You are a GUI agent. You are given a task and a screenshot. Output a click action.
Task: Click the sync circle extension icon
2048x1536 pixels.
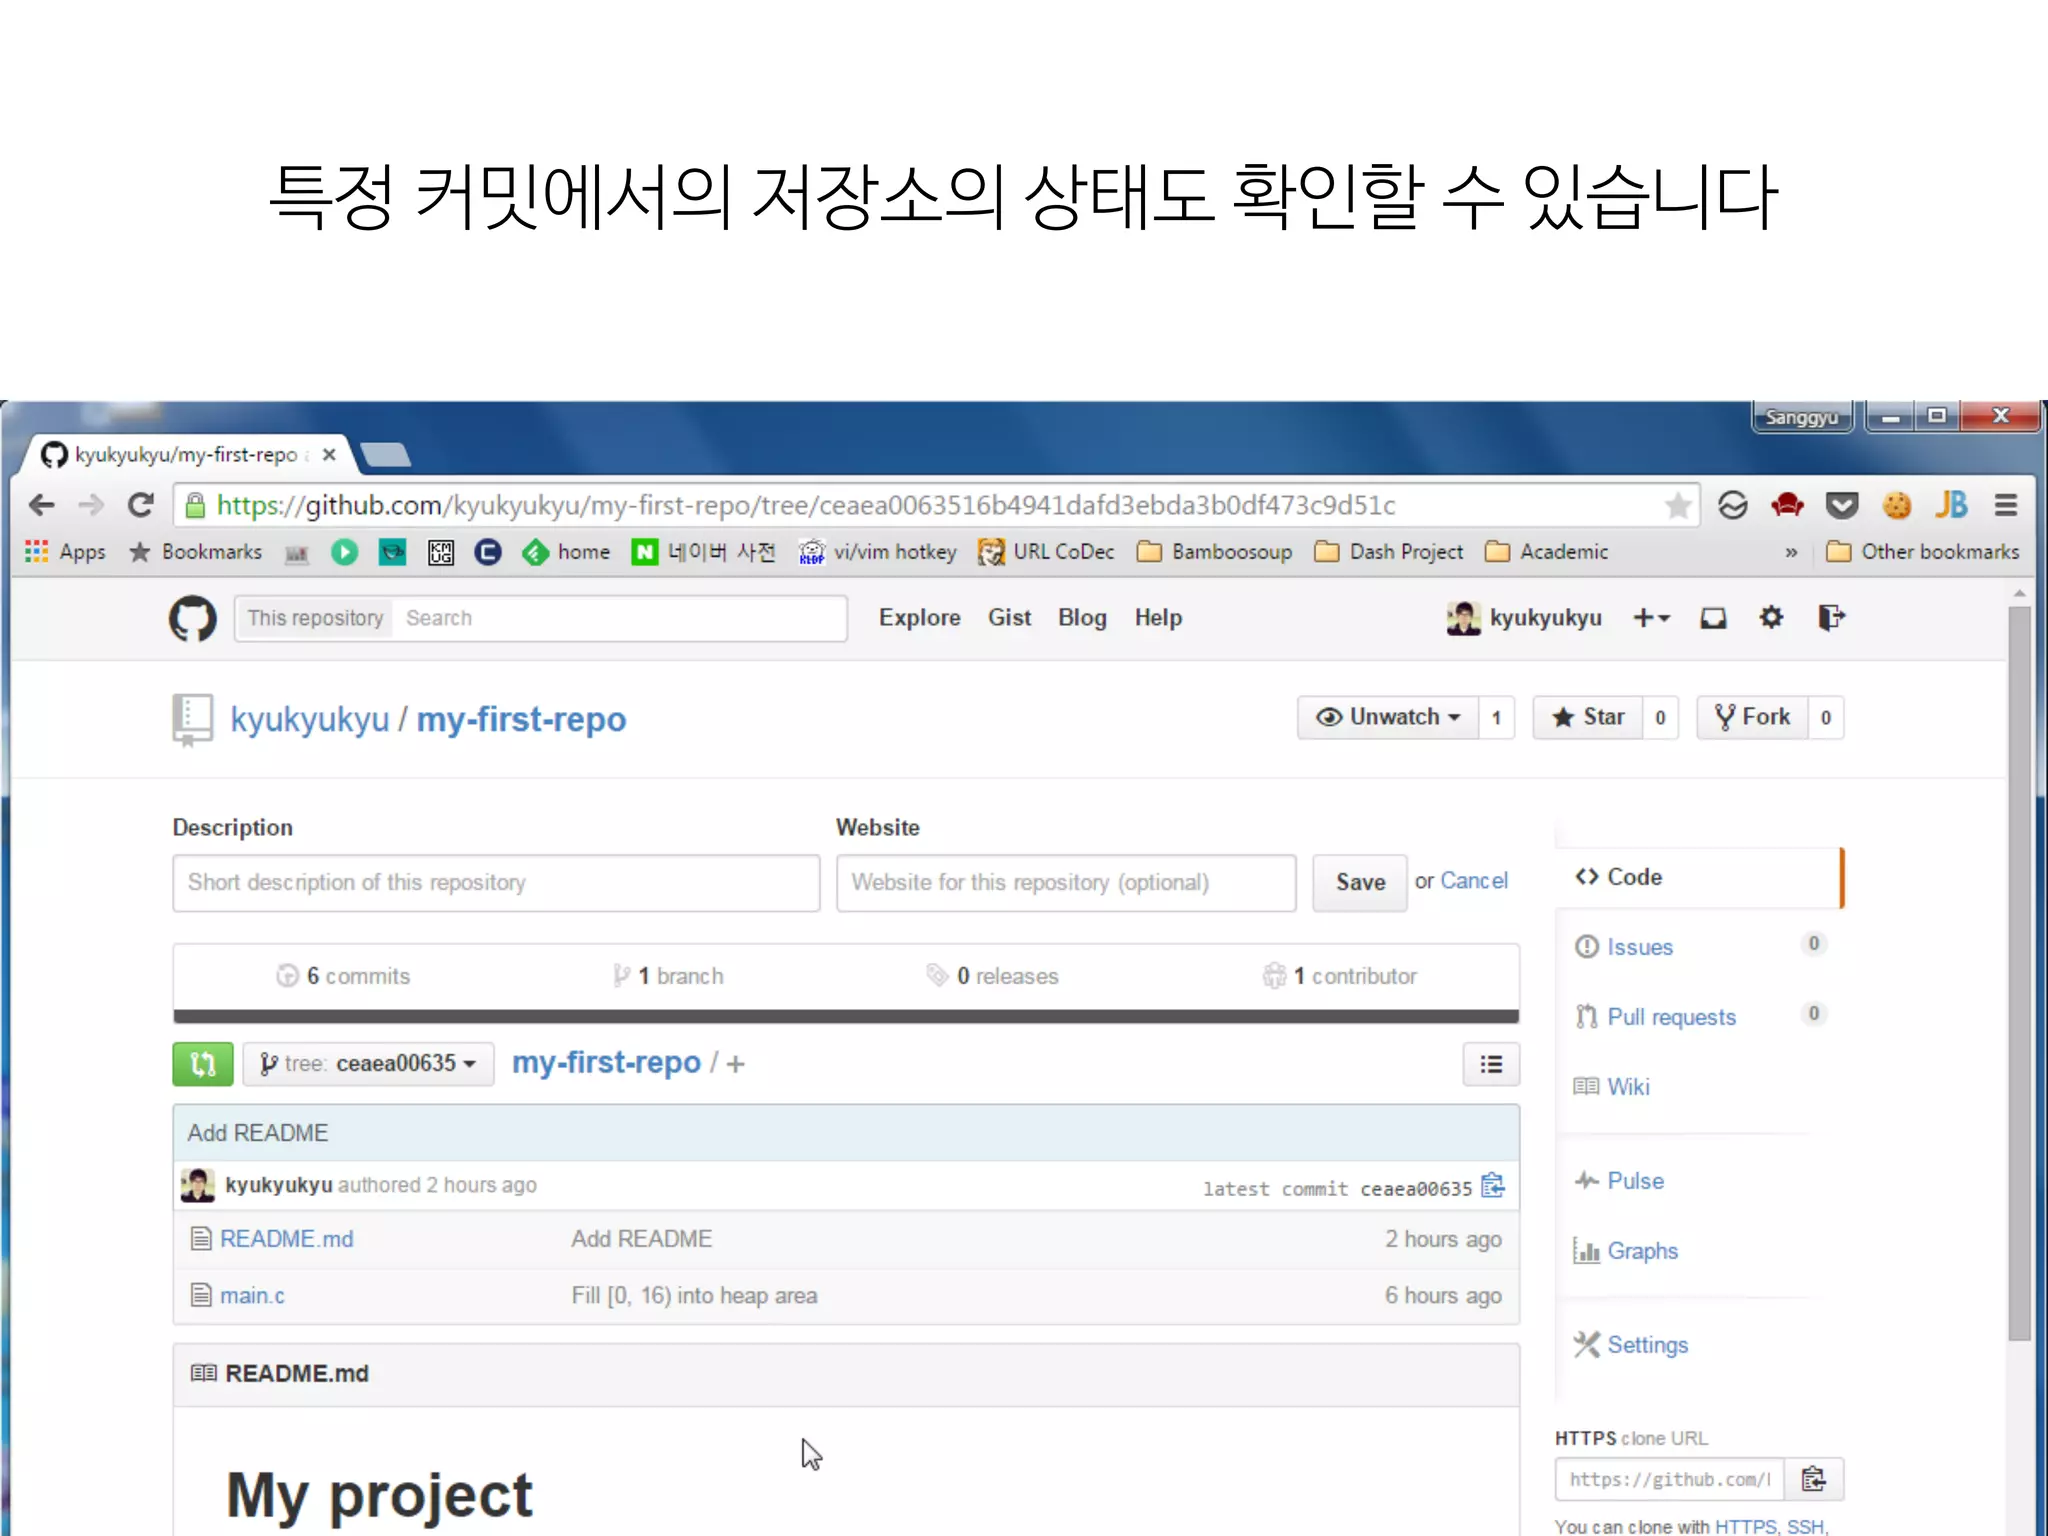[x=1733, y=505]
